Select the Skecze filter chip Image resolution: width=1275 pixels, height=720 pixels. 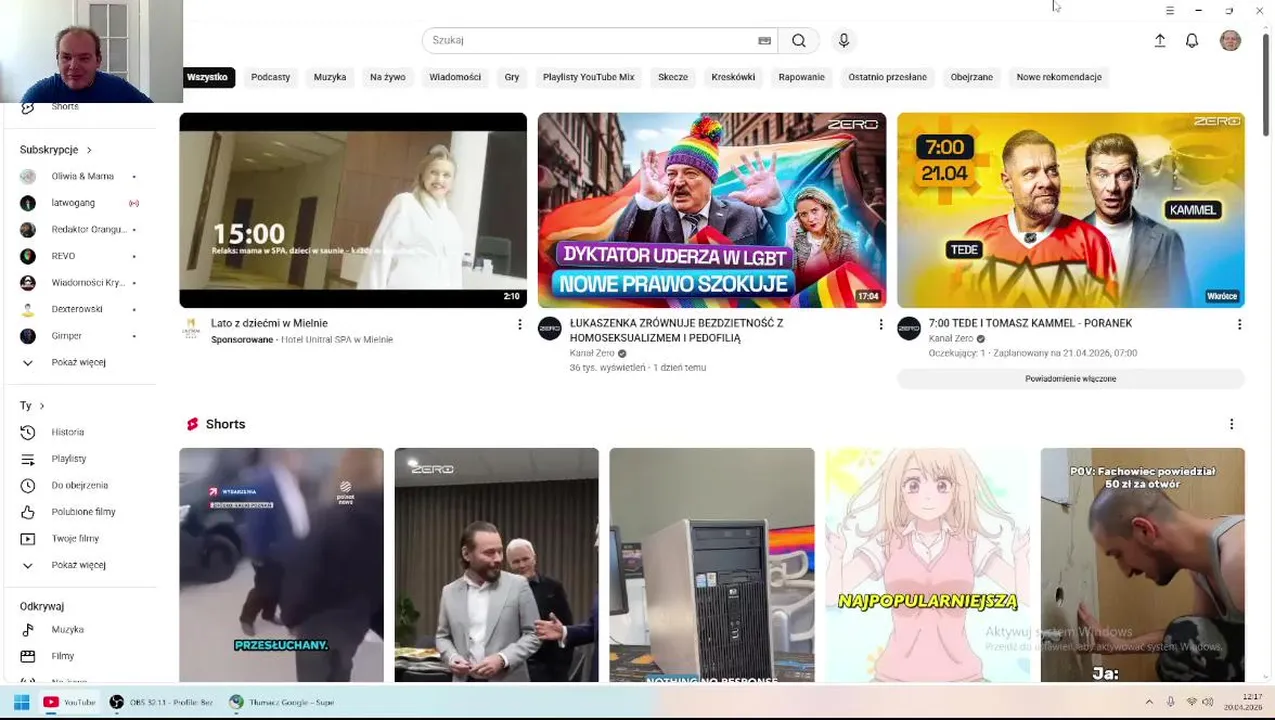coord(673,77)
